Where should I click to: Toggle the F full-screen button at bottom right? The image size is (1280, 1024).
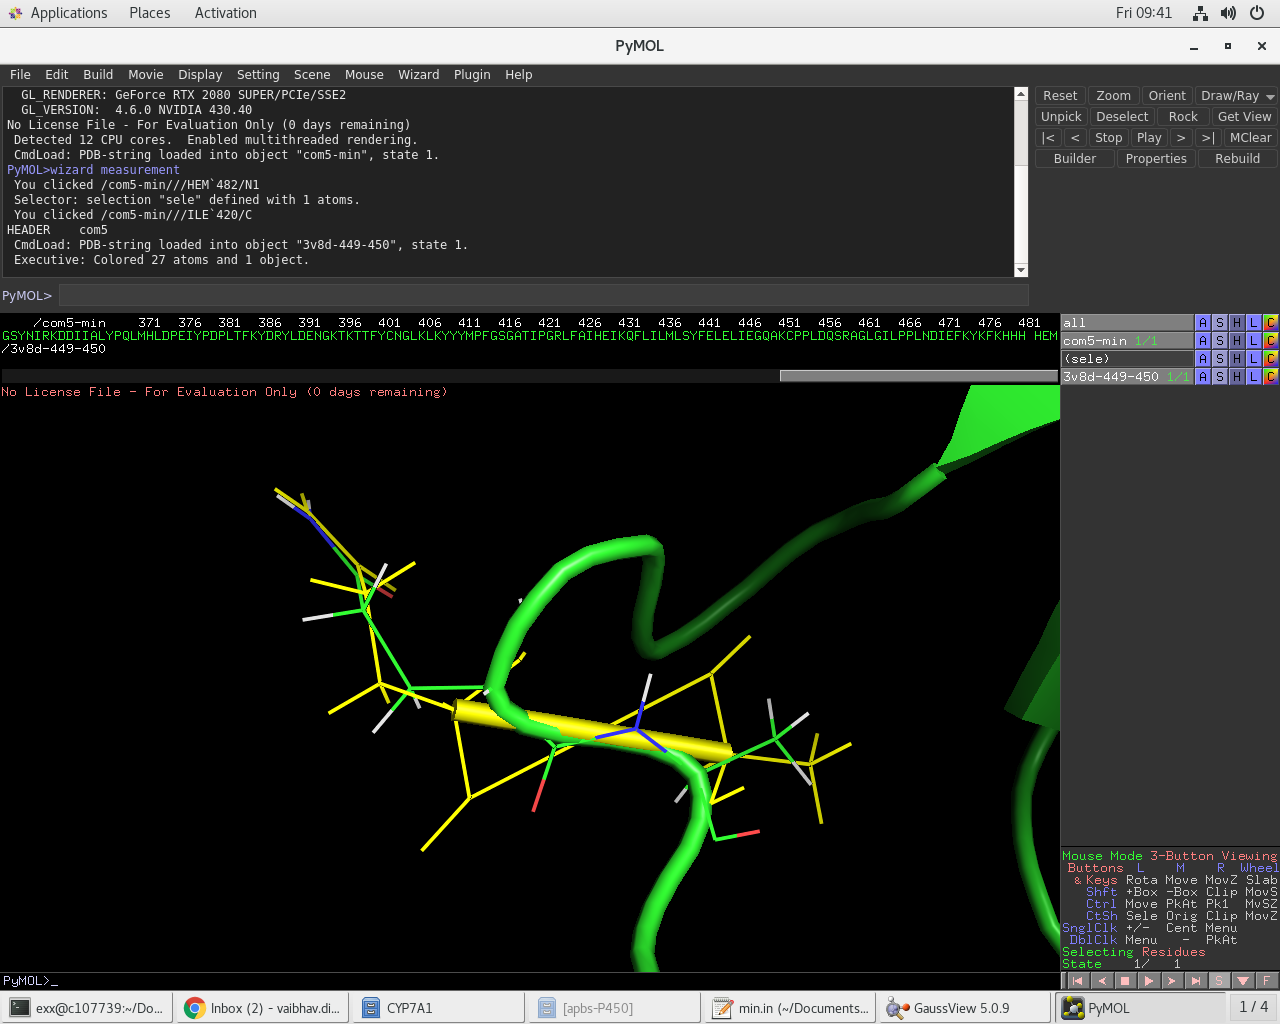point(1266,981)
